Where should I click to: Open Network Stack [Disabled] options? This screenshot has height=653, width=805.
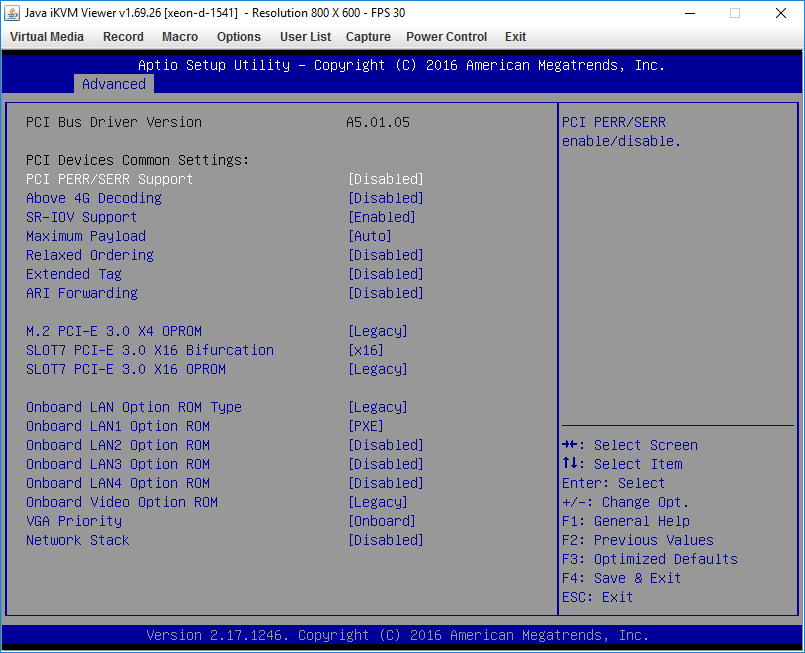coord(386,540)
